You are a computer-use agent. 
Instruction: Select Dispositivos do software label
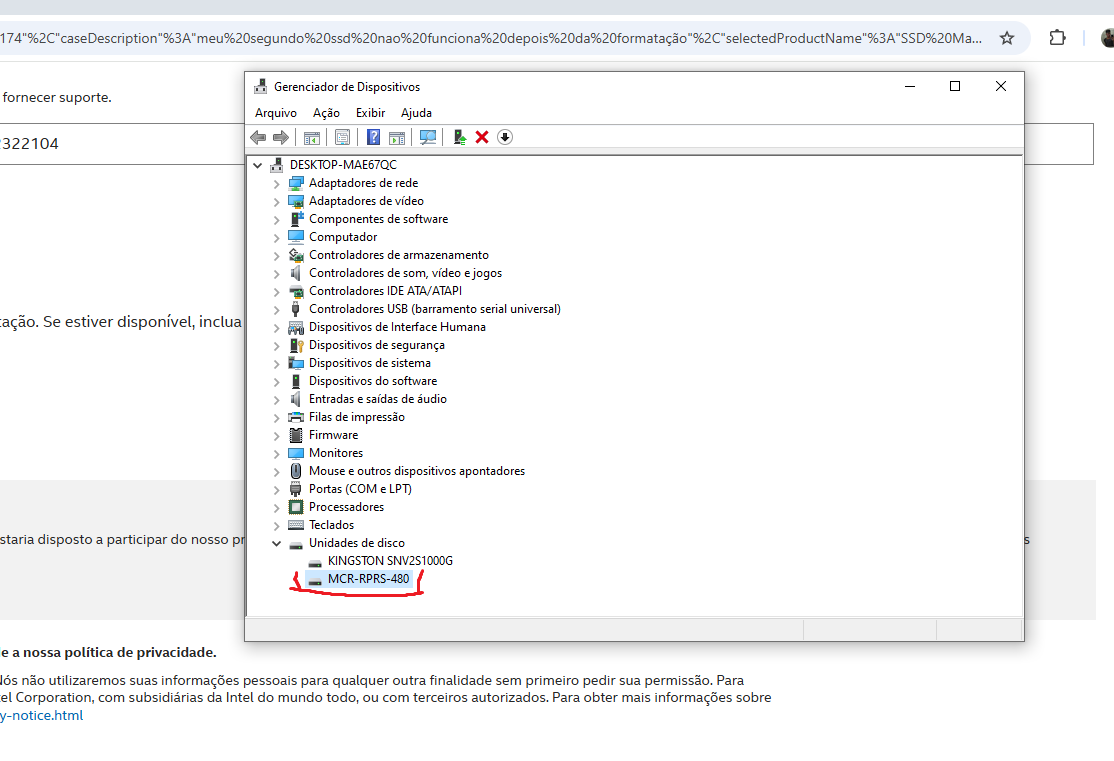pos(373,381)
